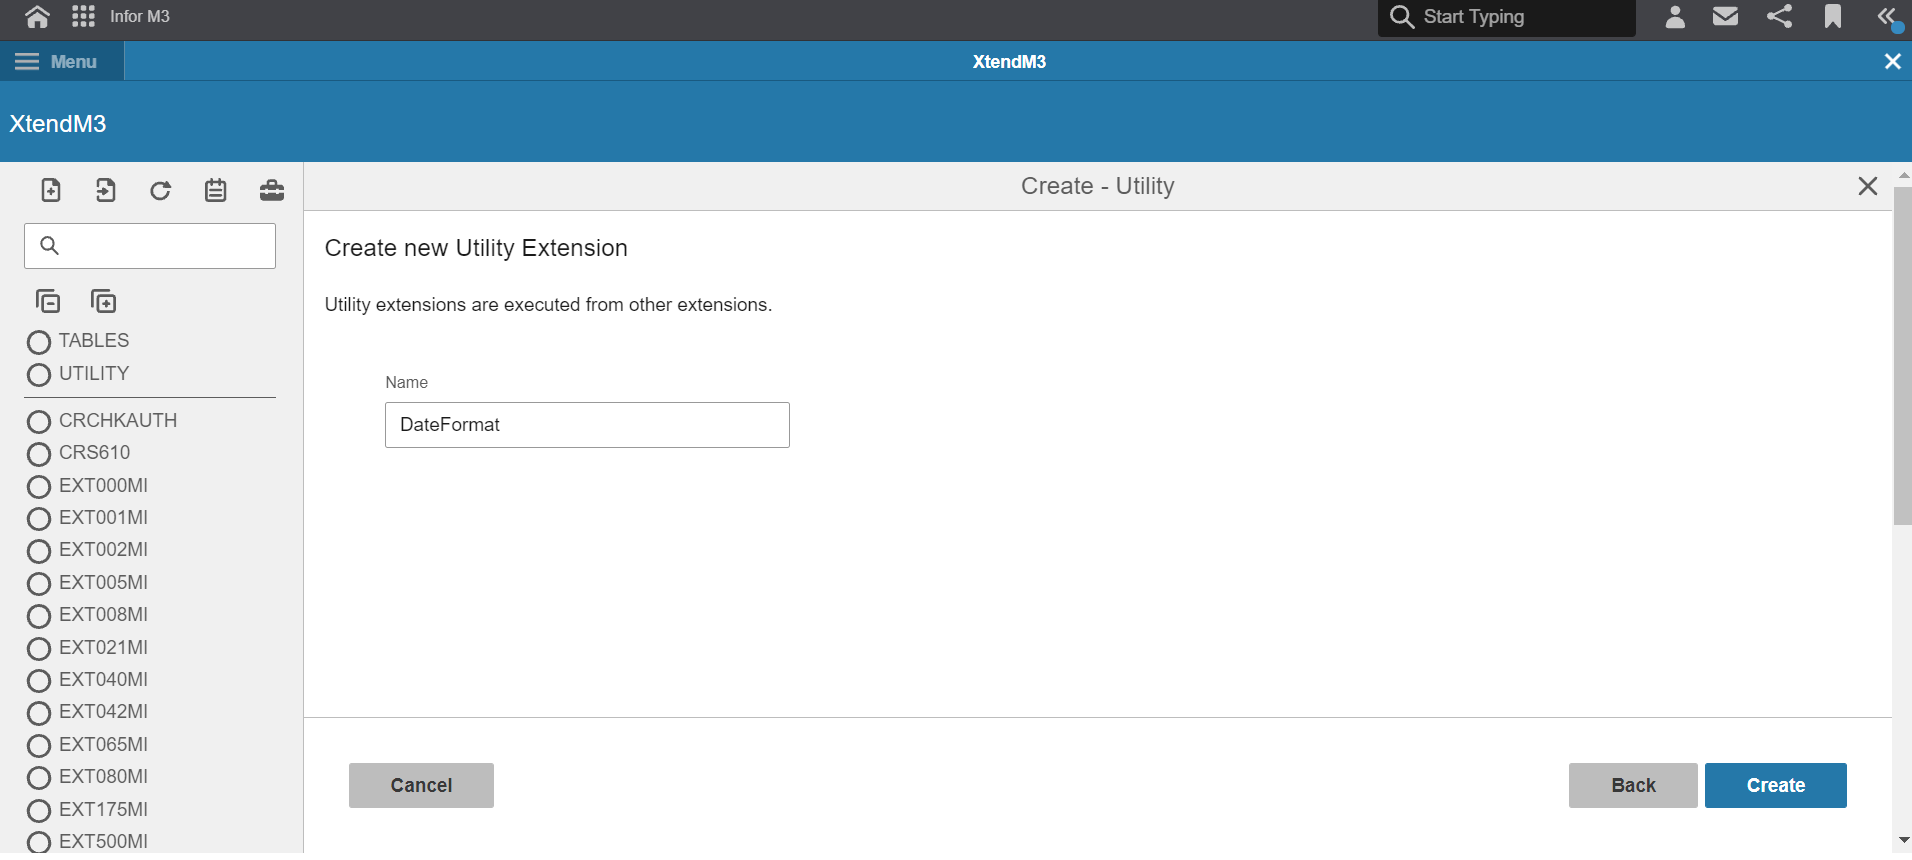
Task: Click the Create new Utility Extension heading
Action: 476,248
